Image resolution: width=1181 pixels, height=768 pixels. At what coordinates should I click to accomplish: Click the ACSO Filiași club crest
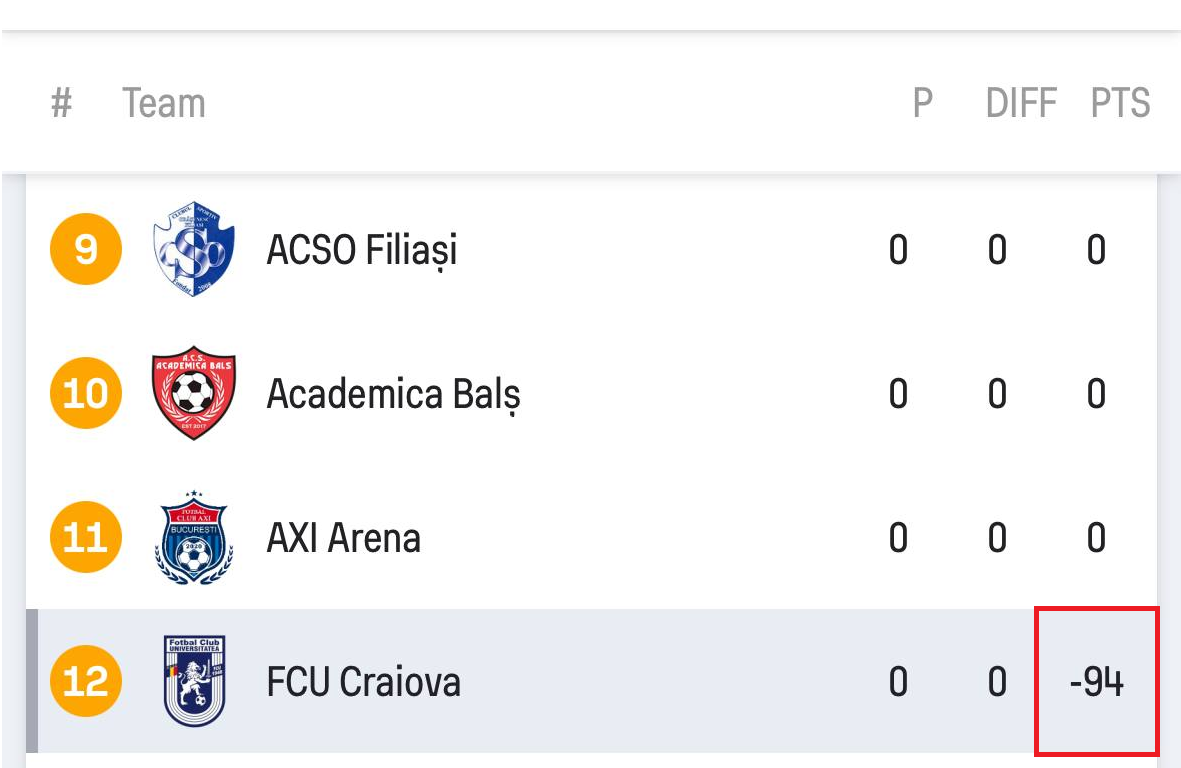pyautogui.click(x=194, y=249)
